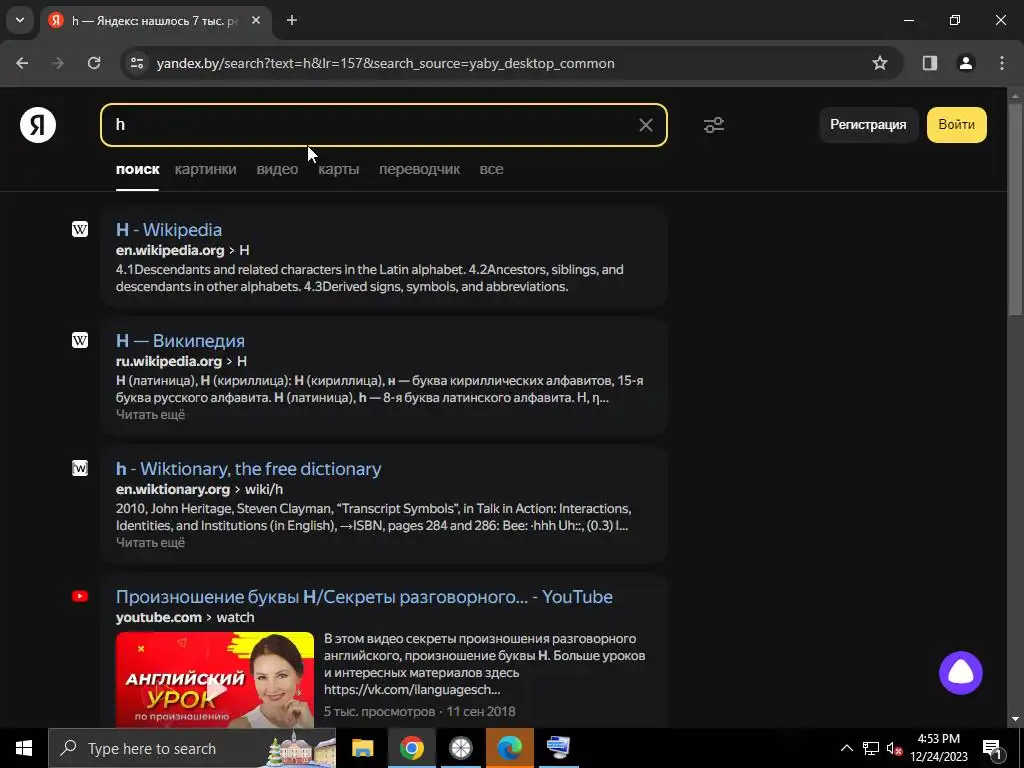1024x768 pixels.
Task: Click YouTube favicon beside pronunciation video result
Action: pyautogui.click(x=80, y=596)
